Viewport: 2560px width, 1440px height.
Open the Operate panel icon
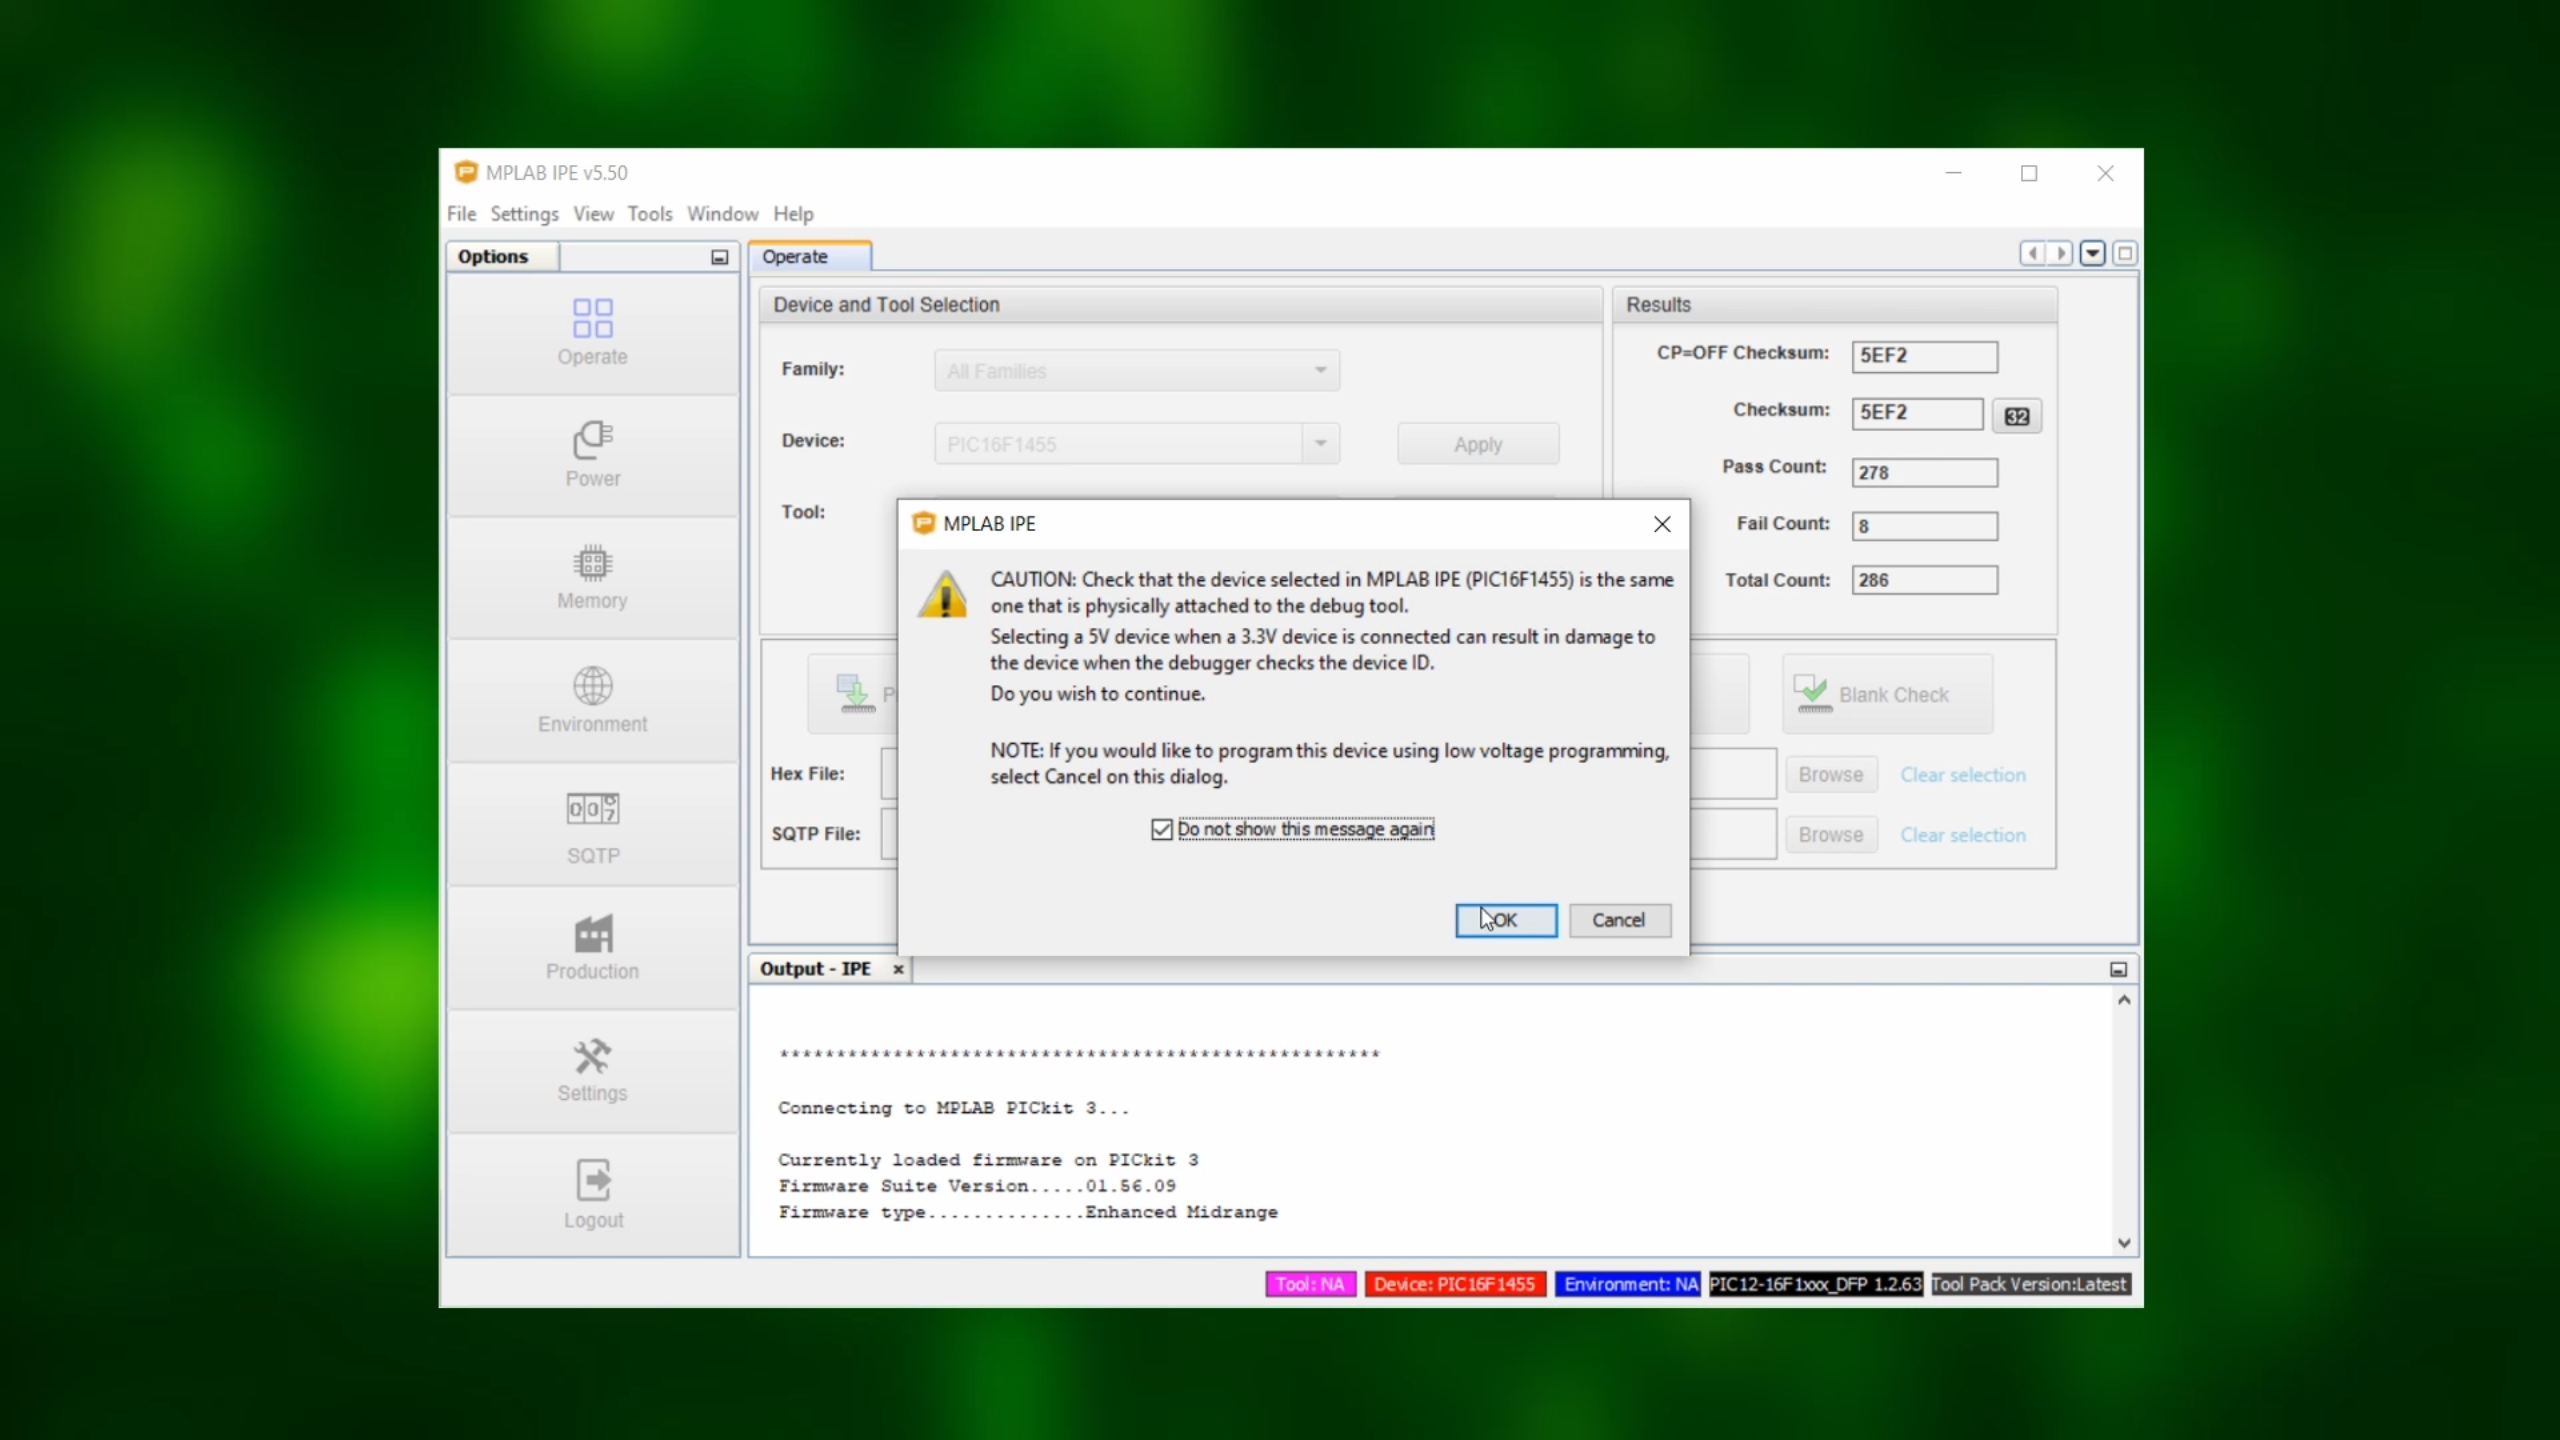click(x=592, y=319)
